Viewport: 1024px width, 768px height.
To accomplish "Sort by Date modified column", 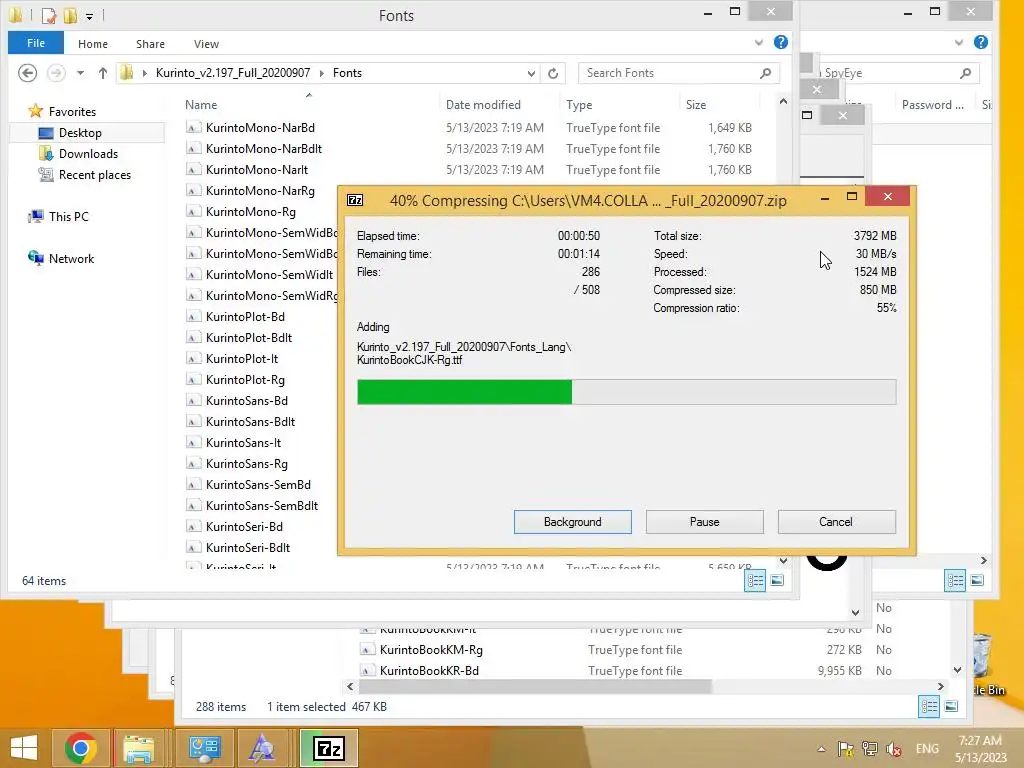I will click(483, 104).
